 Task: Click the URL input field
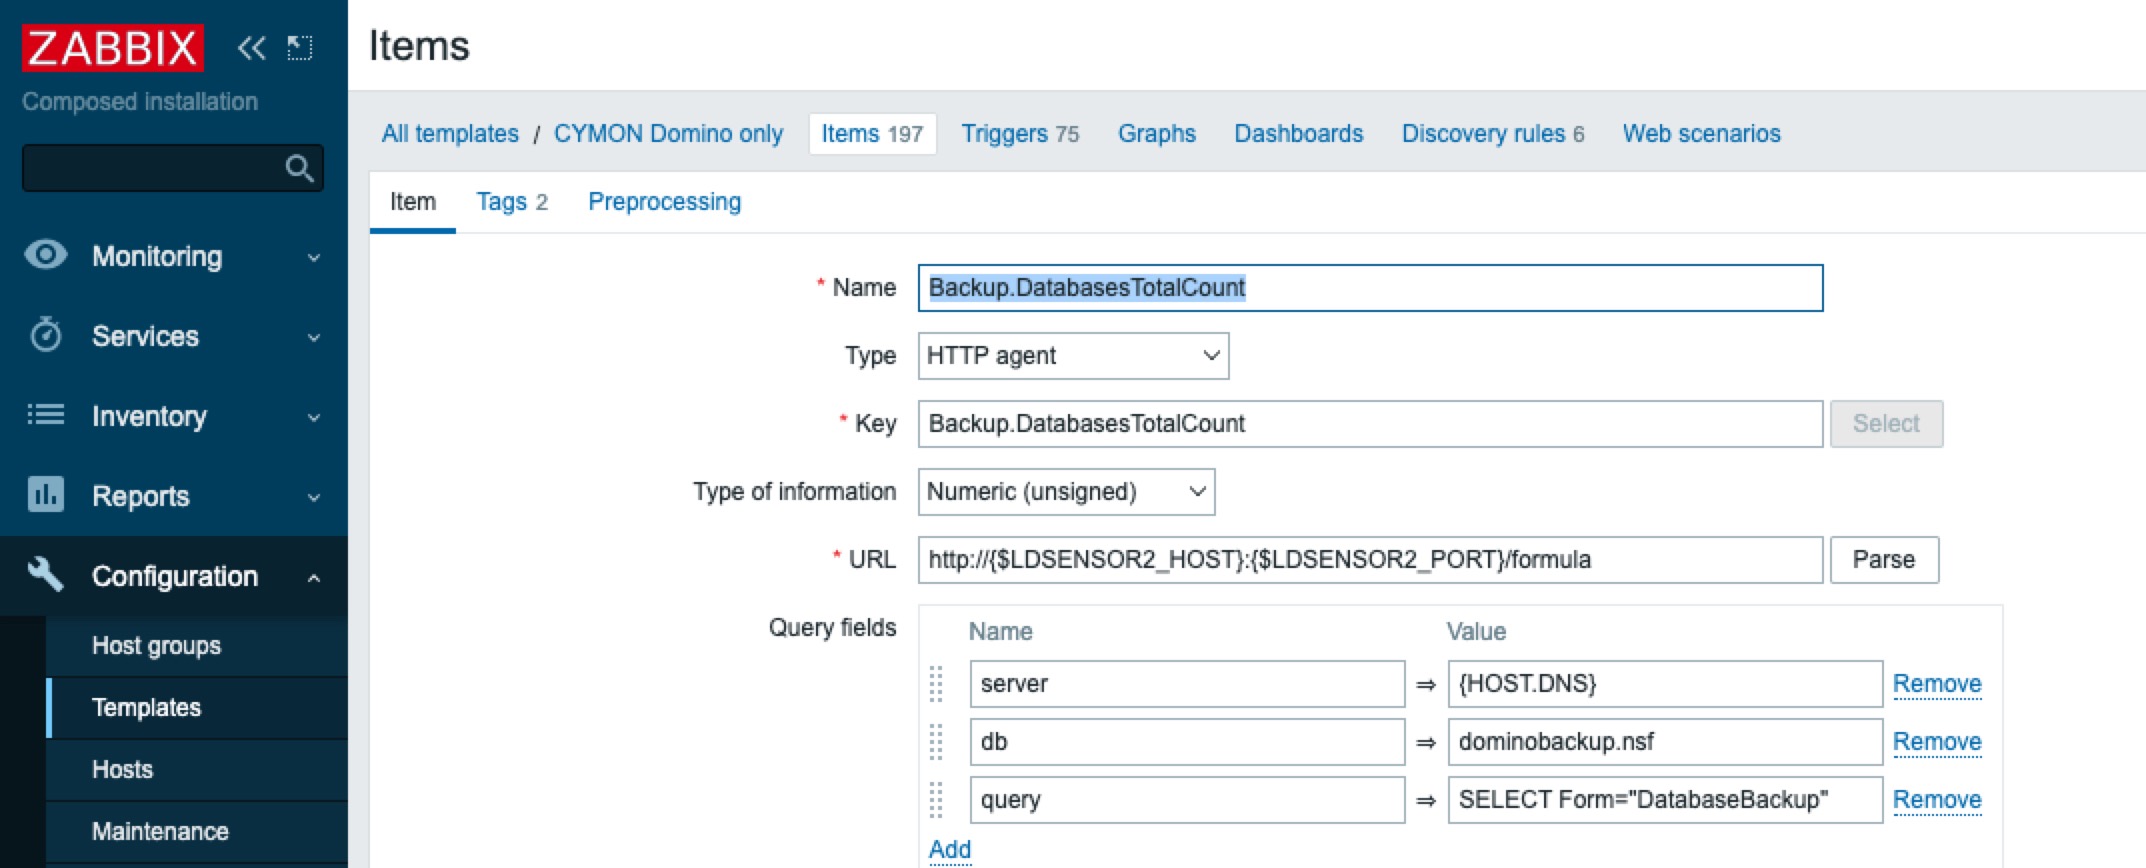[x=1370, y=560]
